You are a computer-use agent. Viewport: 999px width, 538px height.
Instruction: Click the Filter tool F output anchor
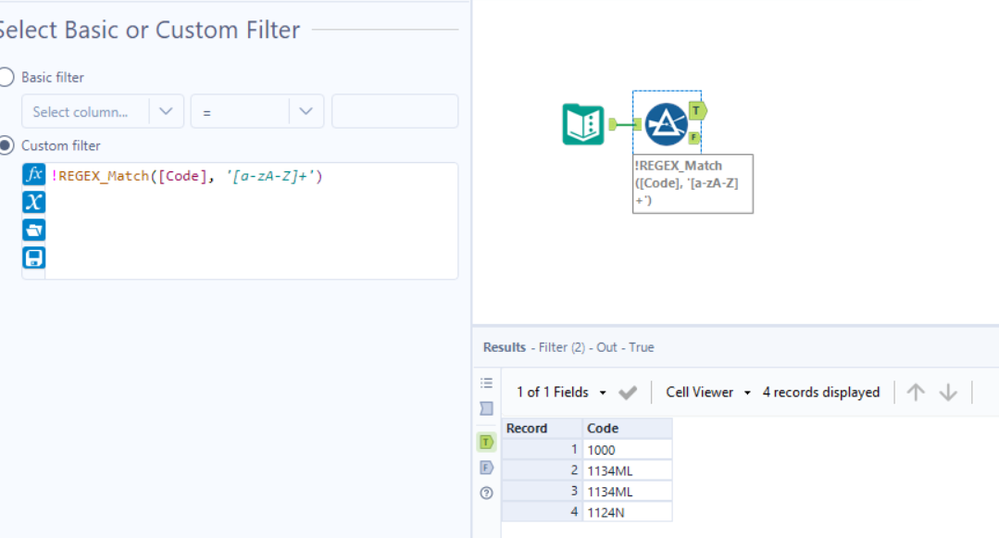[694, 137]
